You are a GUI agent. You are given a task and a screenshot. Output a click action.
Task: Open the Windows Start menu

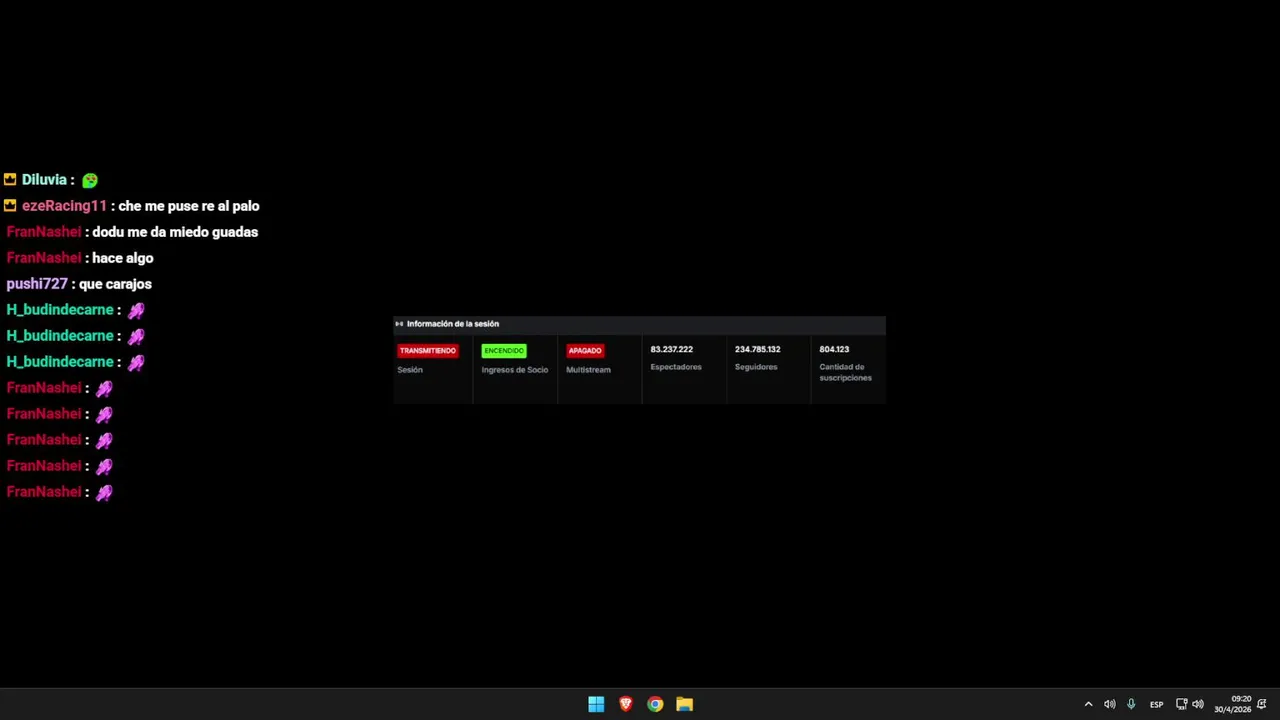click(596, 704)
